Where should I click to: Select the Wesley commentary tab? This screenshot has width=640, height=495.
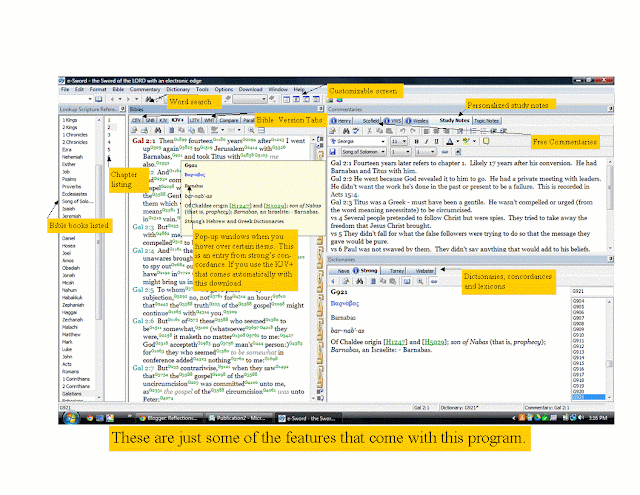pyautogui.click(x=417, y=121)
